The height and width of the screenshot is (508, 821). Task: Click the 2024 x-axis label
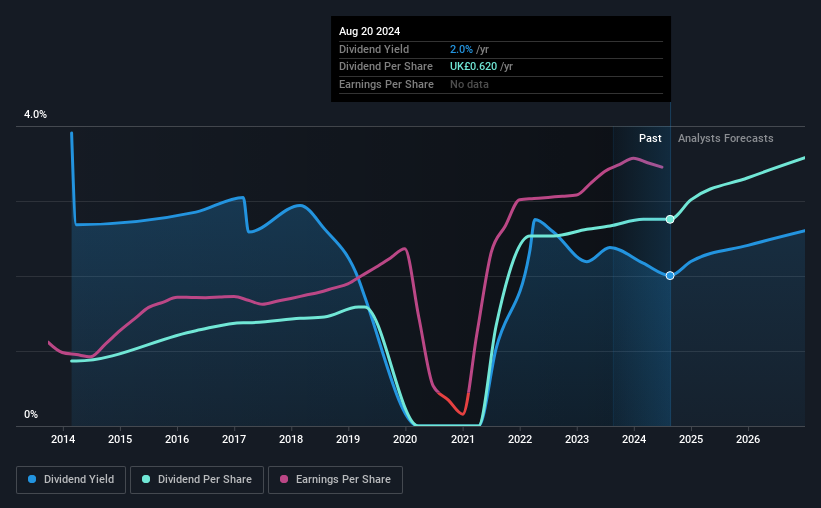634,439
